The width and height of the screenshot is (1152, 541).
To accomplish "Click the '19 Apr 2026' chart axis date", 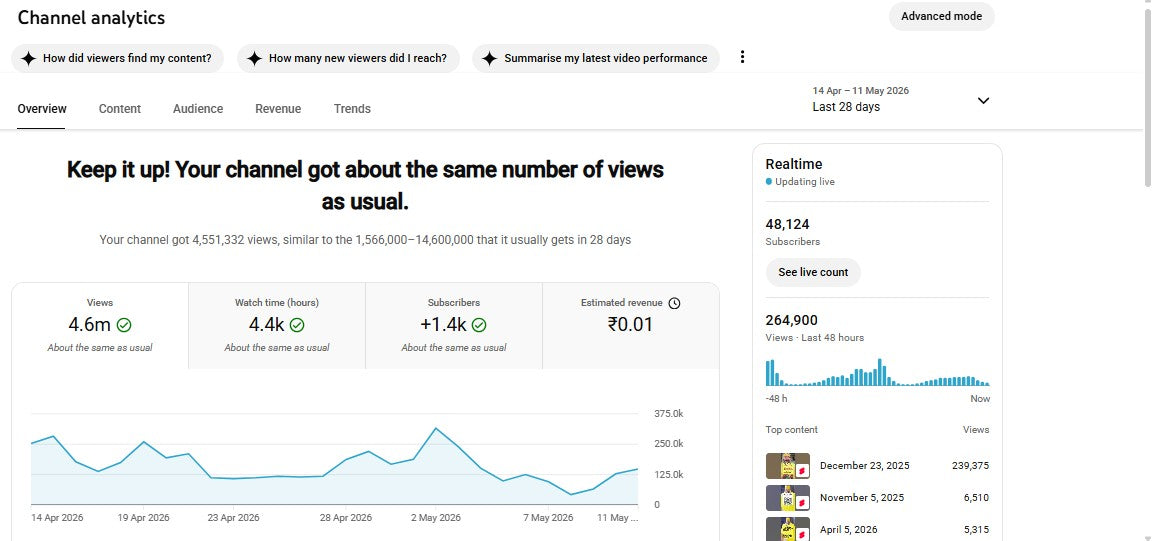I will 143,517.
